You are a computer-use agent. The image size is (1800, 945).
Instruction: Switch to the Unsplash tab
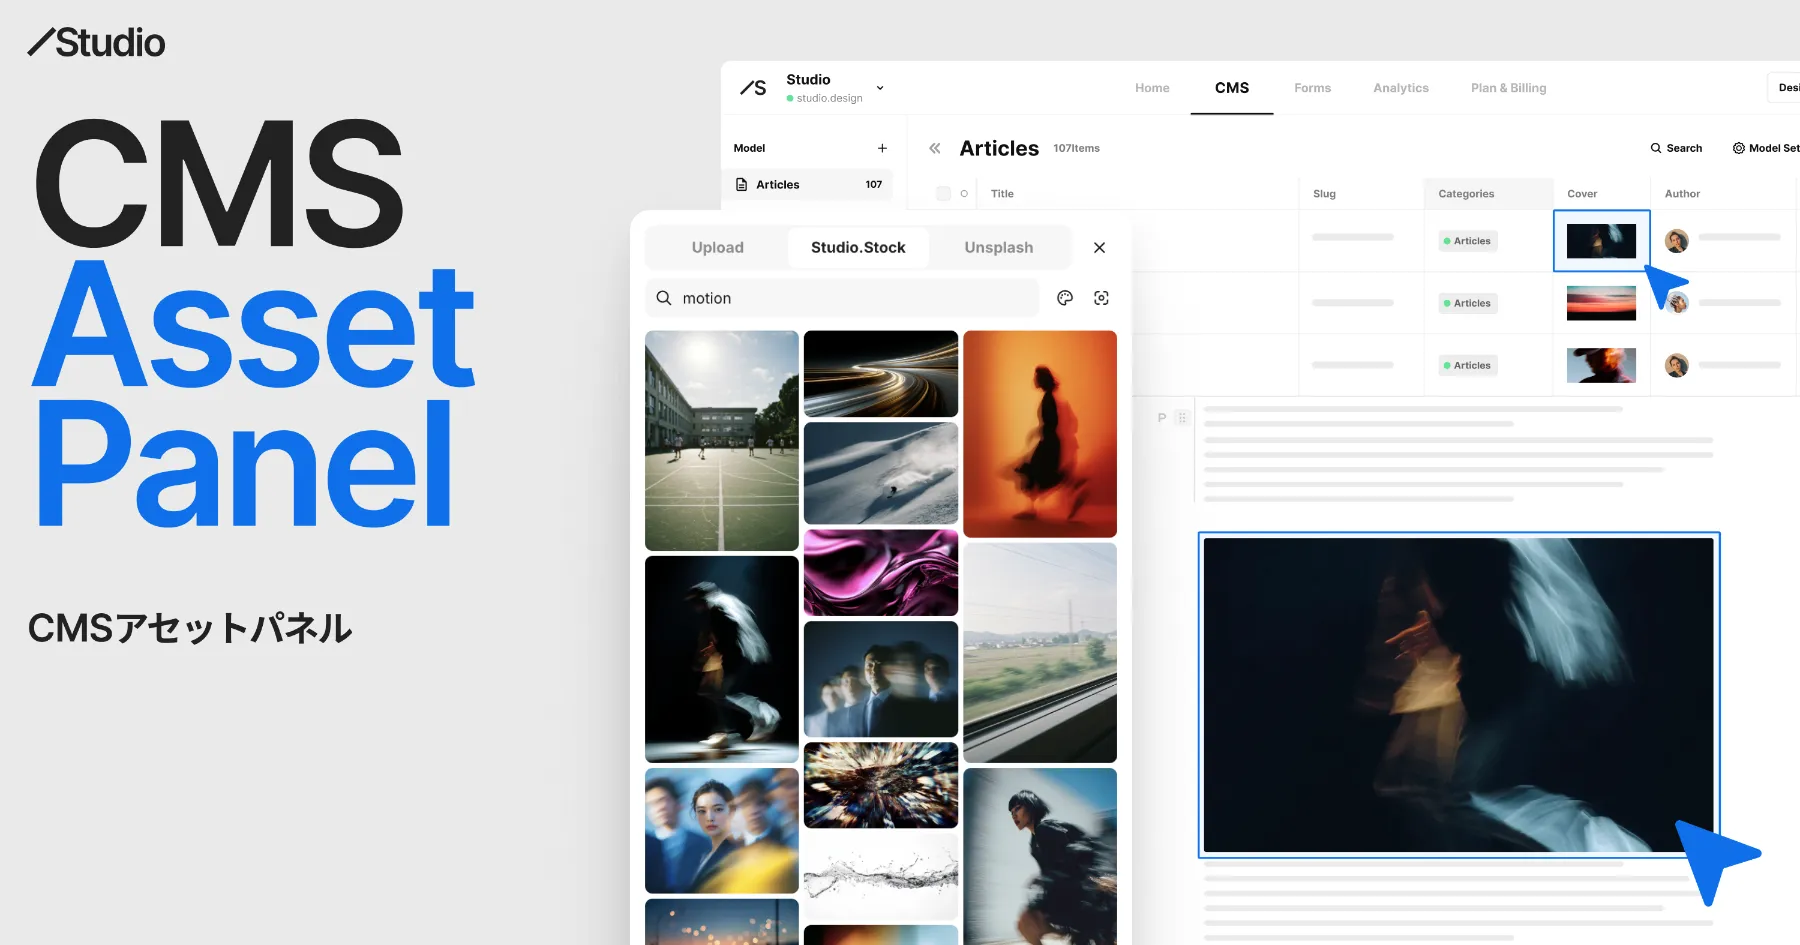[x=999, y=248]
